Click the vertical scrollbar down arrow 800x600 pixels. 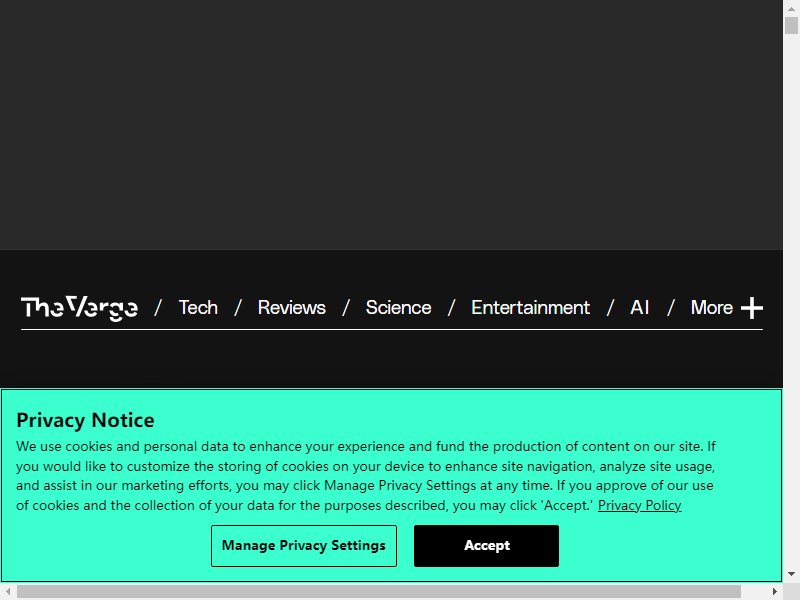pyautogui.click(x=791, y=574)
